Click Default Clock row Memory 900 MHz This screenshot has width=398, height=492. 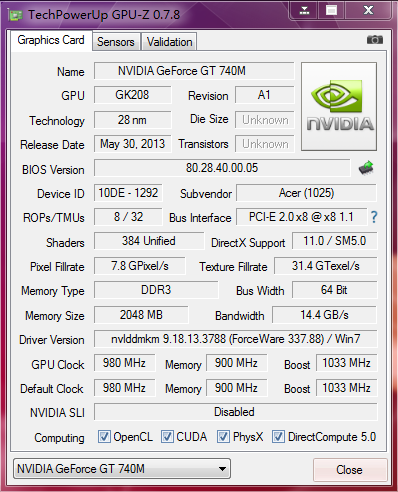click(x=236, y=388)
